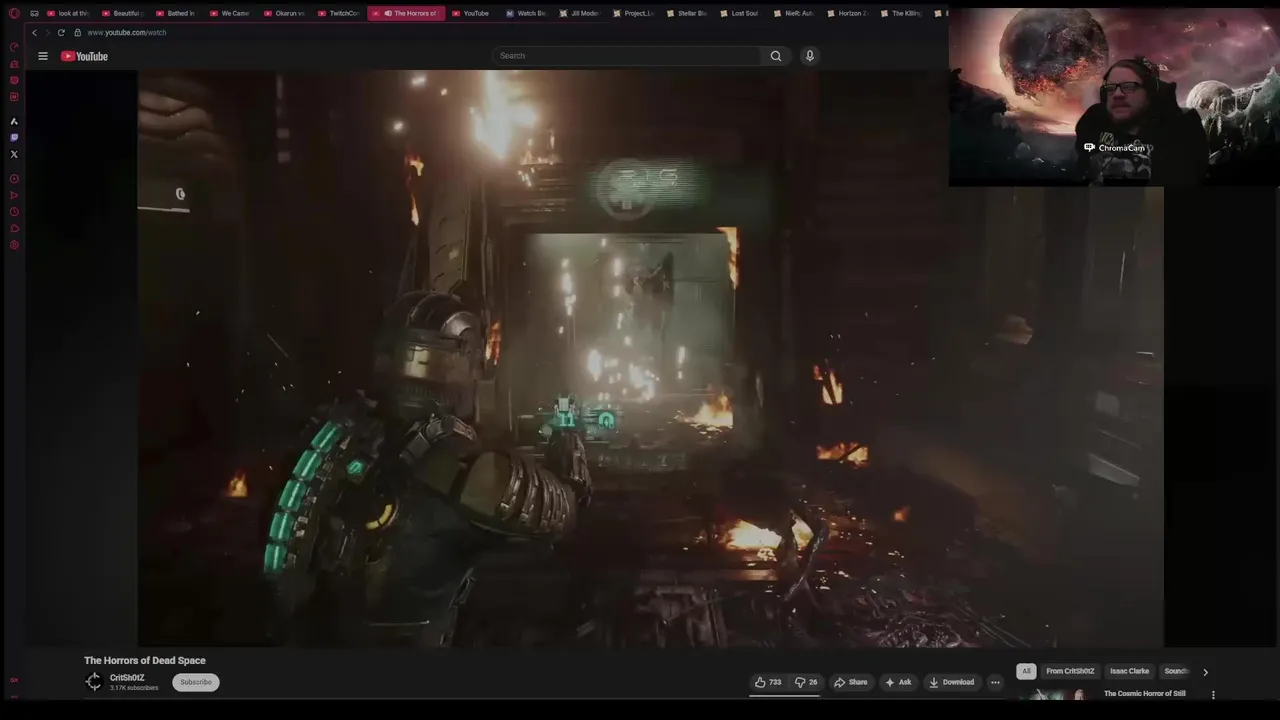Screen dimensions: 1280x720
Task: Click the Search input field
Action: [628, 56]
